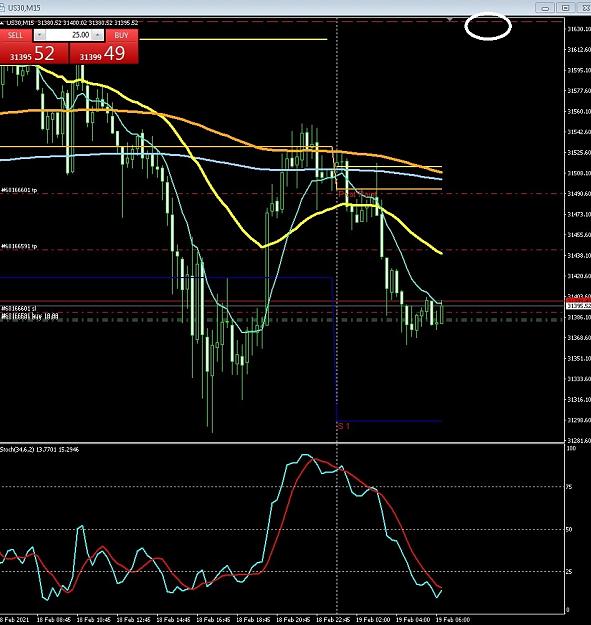Click the SELL one-click trading button
Screen dimensions: 591x625
pyautogui.click(x=16, y=35)
